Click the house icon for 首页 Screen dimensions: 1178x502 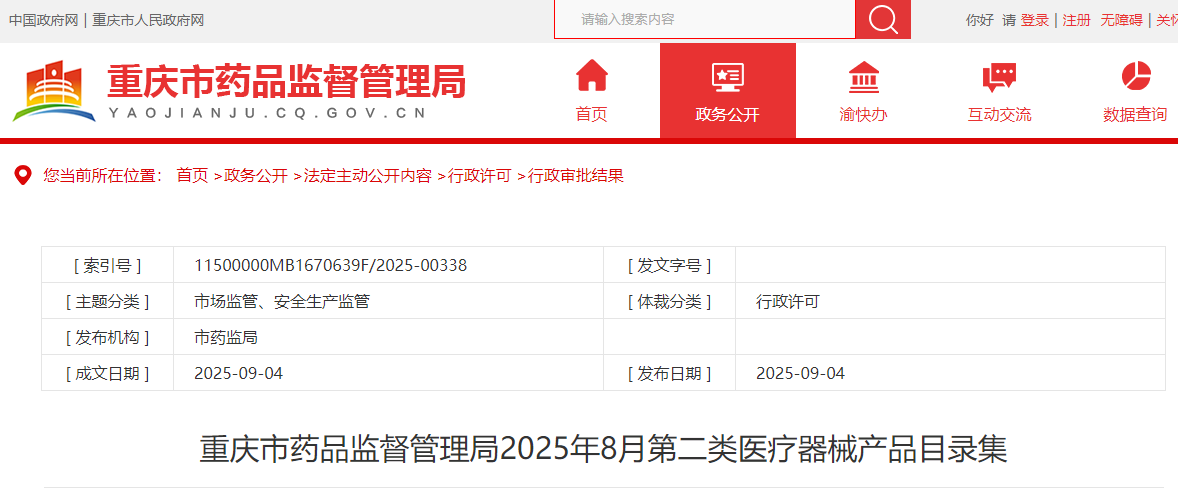[591, 76]
